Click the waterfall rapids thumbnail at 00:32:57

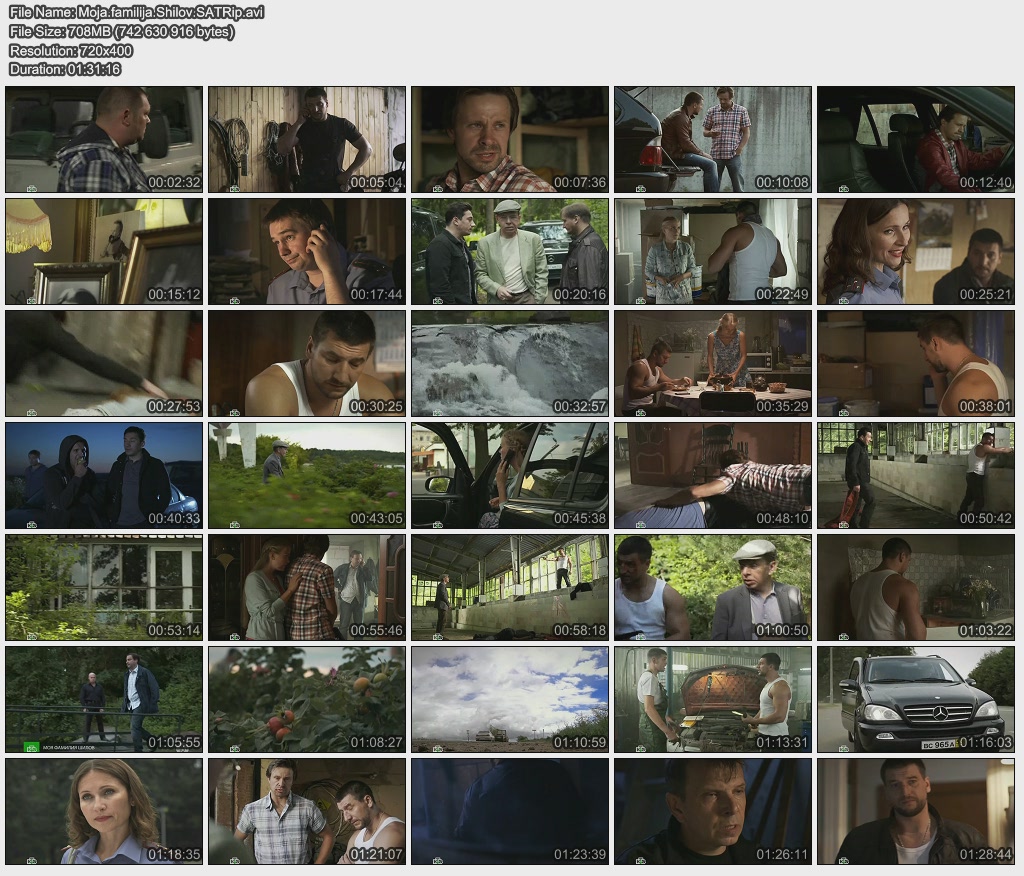(510, 363)
